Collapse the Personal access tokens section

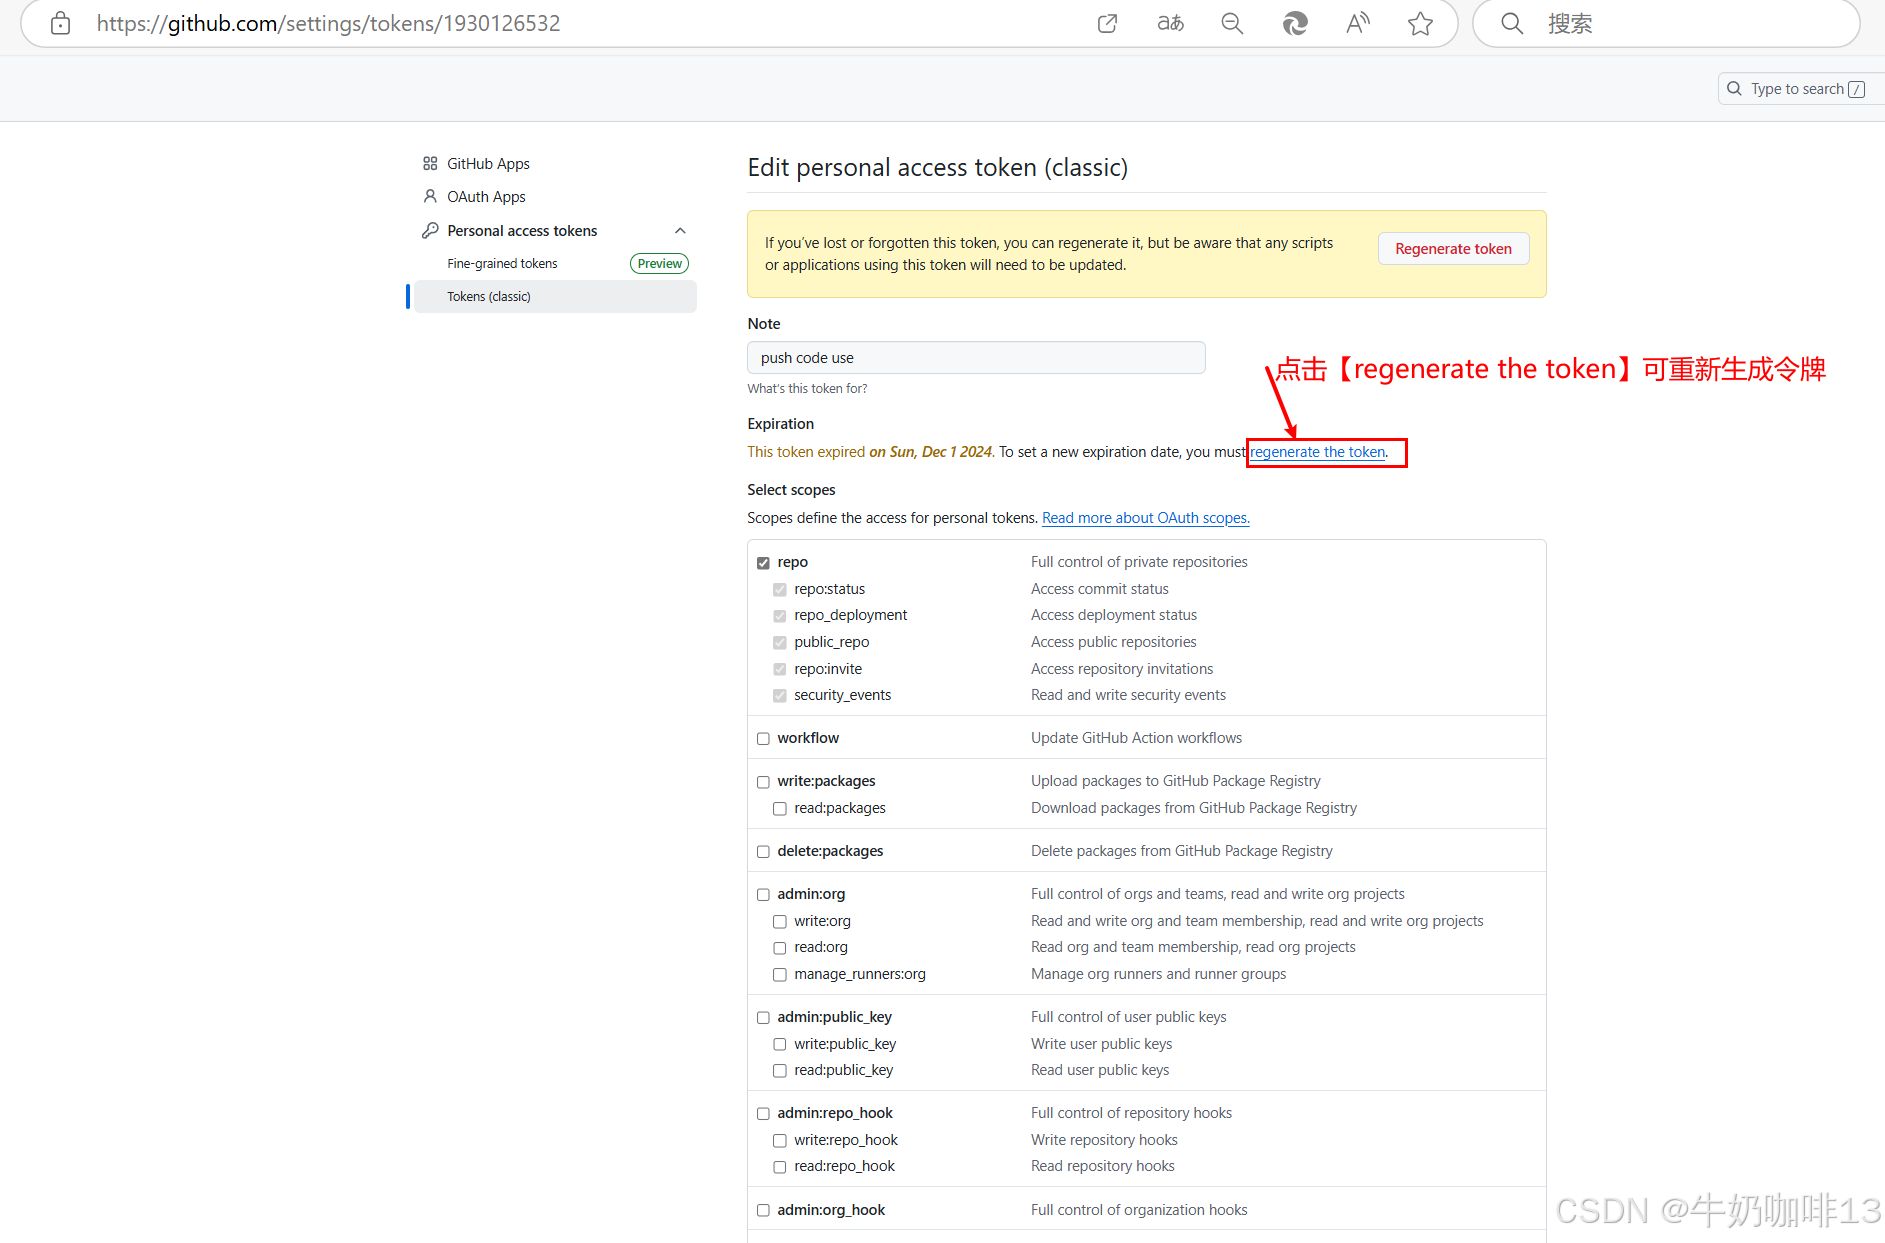[x=680, y=230]
